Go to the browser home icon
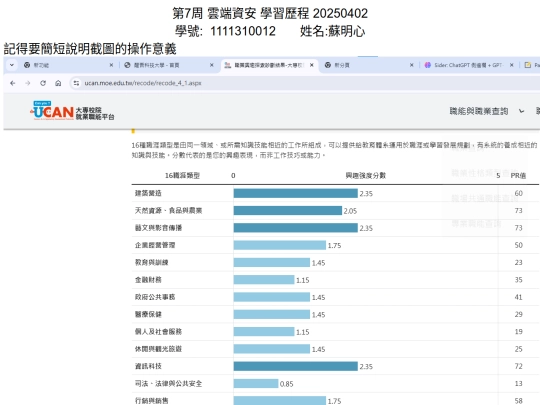 click(58, 83)
